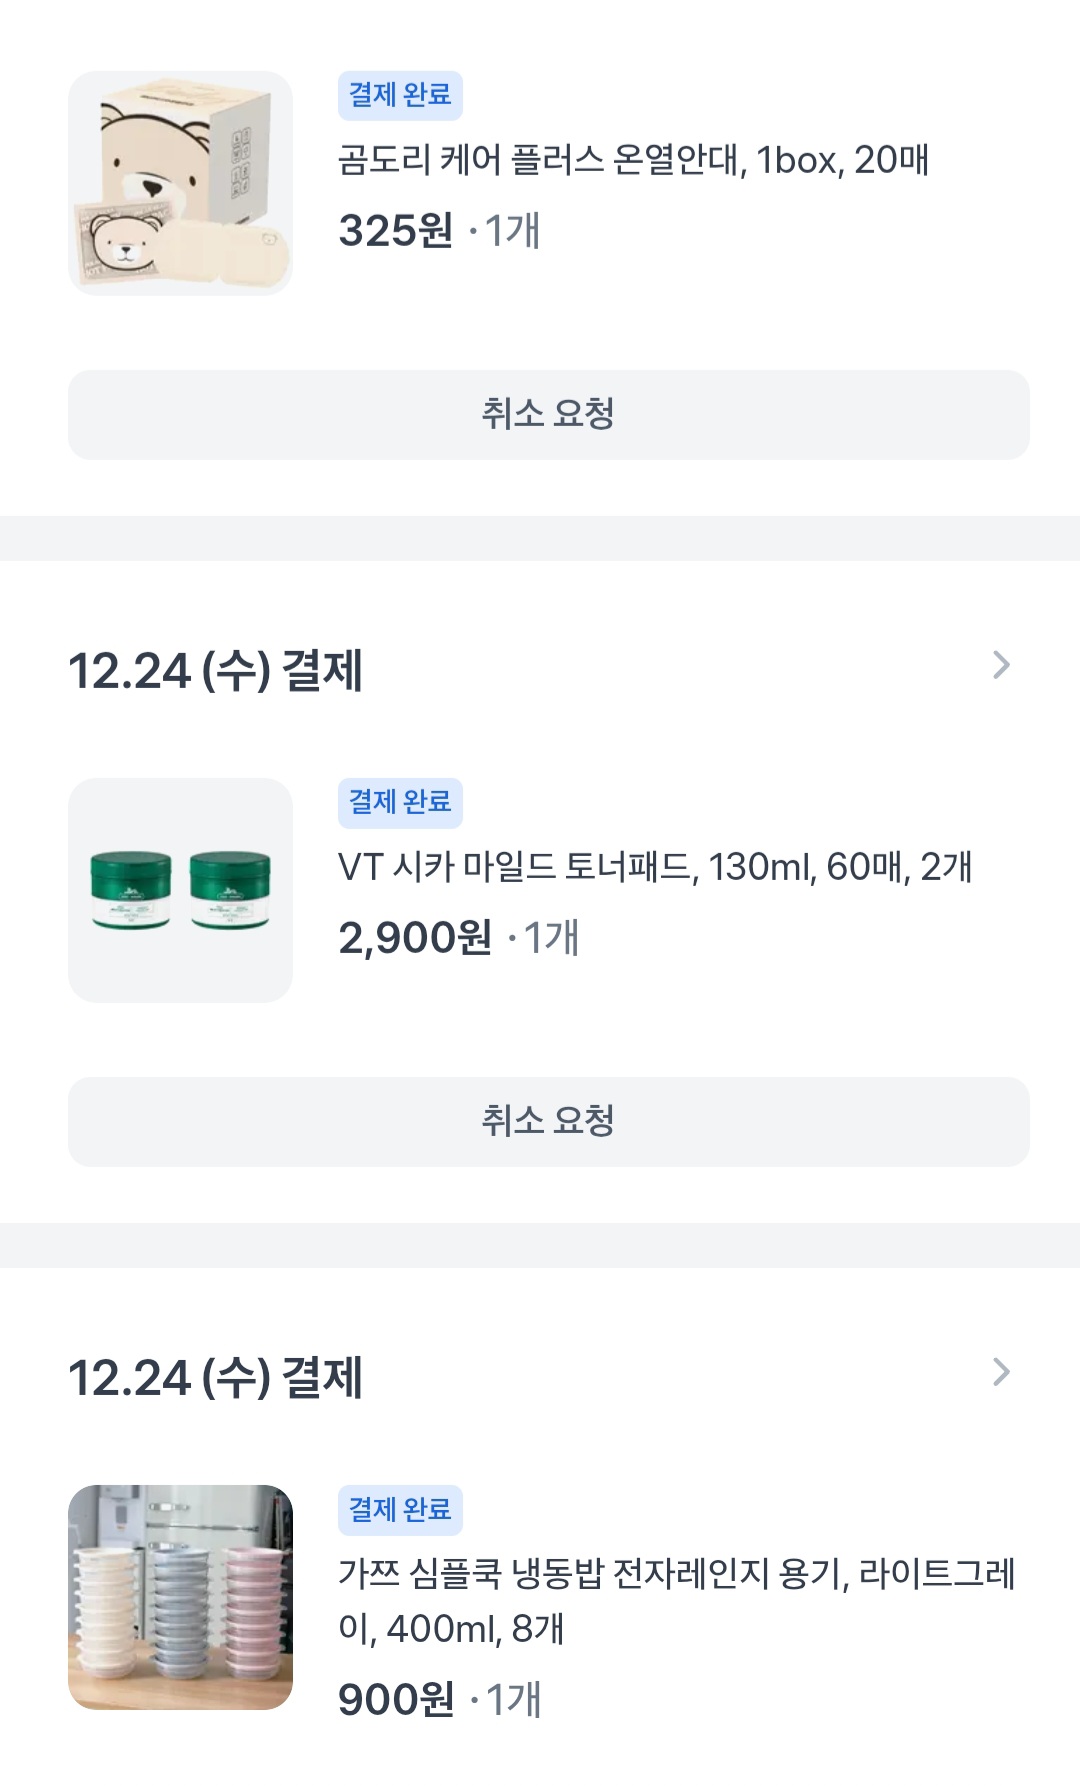Open 가쯔 심플쿡 냉동밥 용기 product title
1080x1786 pixels.
pos(676,1601)
